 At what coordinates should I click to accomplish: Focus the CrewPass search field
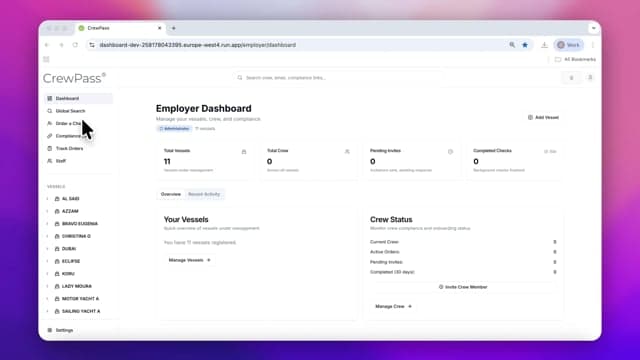[x=338, y=78]
